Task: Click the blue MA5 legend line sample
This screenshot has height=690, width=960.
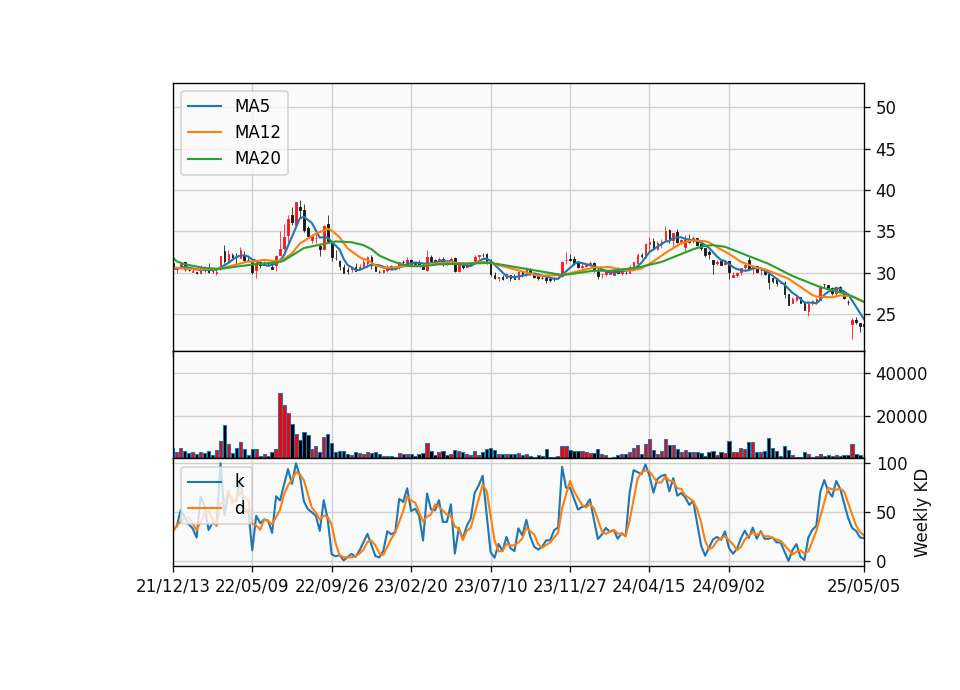Action: 204,106
